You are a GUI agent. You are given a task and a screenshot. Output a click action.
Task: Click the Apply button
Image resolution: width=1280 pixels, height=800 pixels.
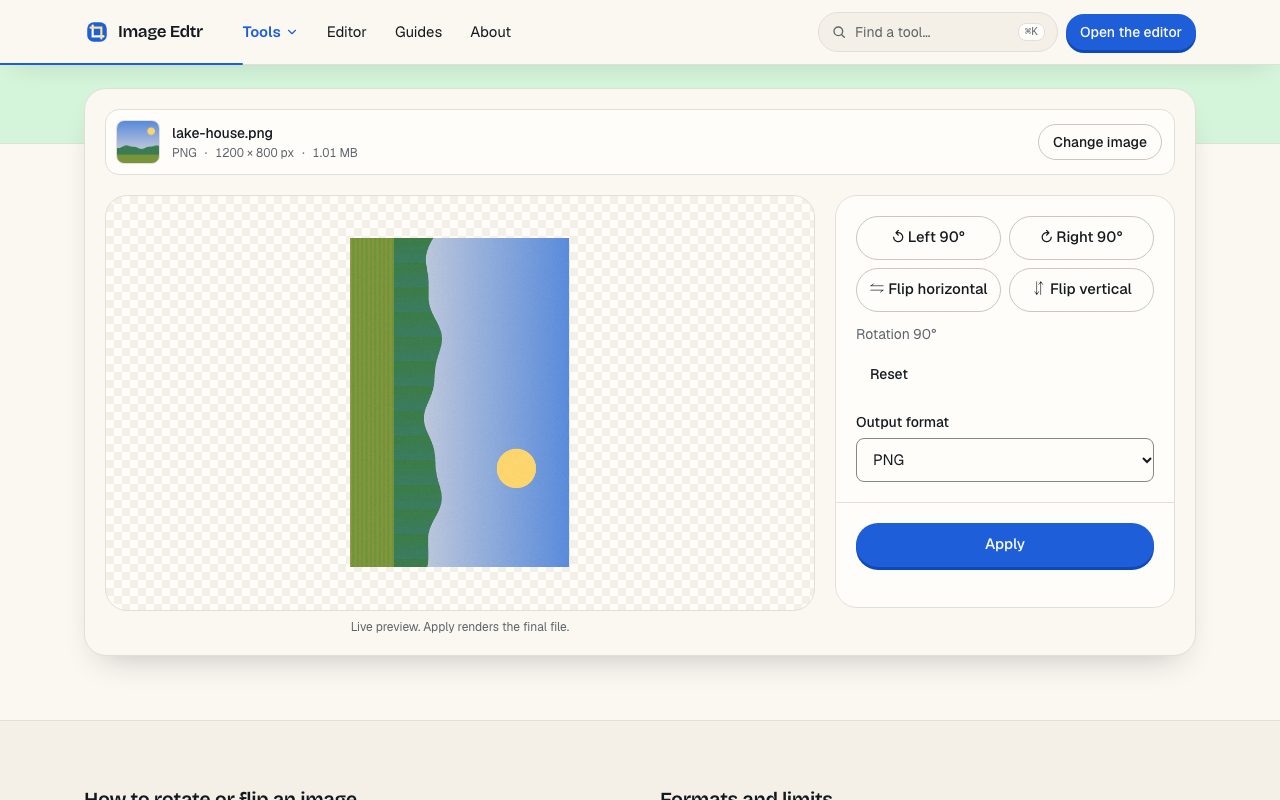(1005, 545)
